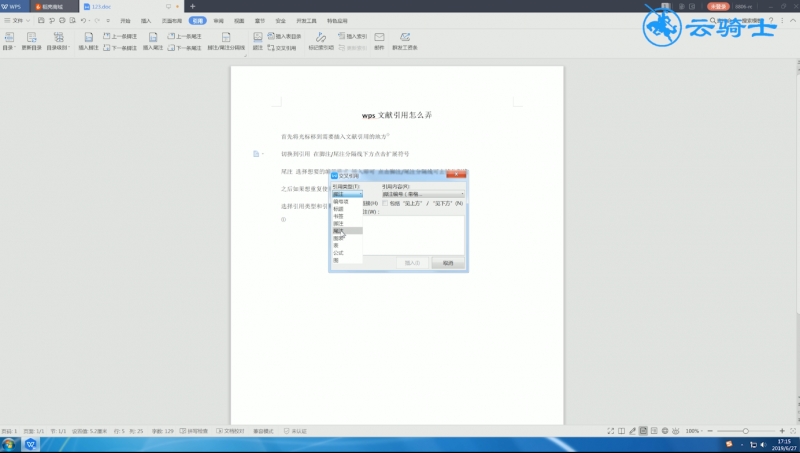800x453 pixels.
Task: Check the 包括 见上方/见下方 checkbox
Action: 385,204
